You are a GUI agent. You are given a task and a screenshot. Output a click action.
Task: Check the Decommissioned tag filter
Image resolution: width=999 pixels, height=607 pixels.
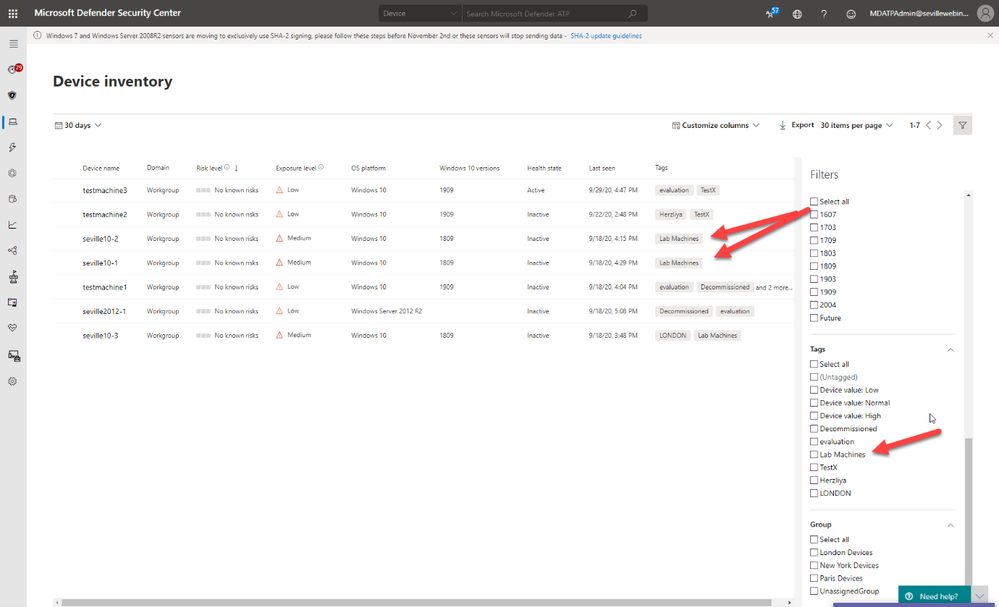814,429
